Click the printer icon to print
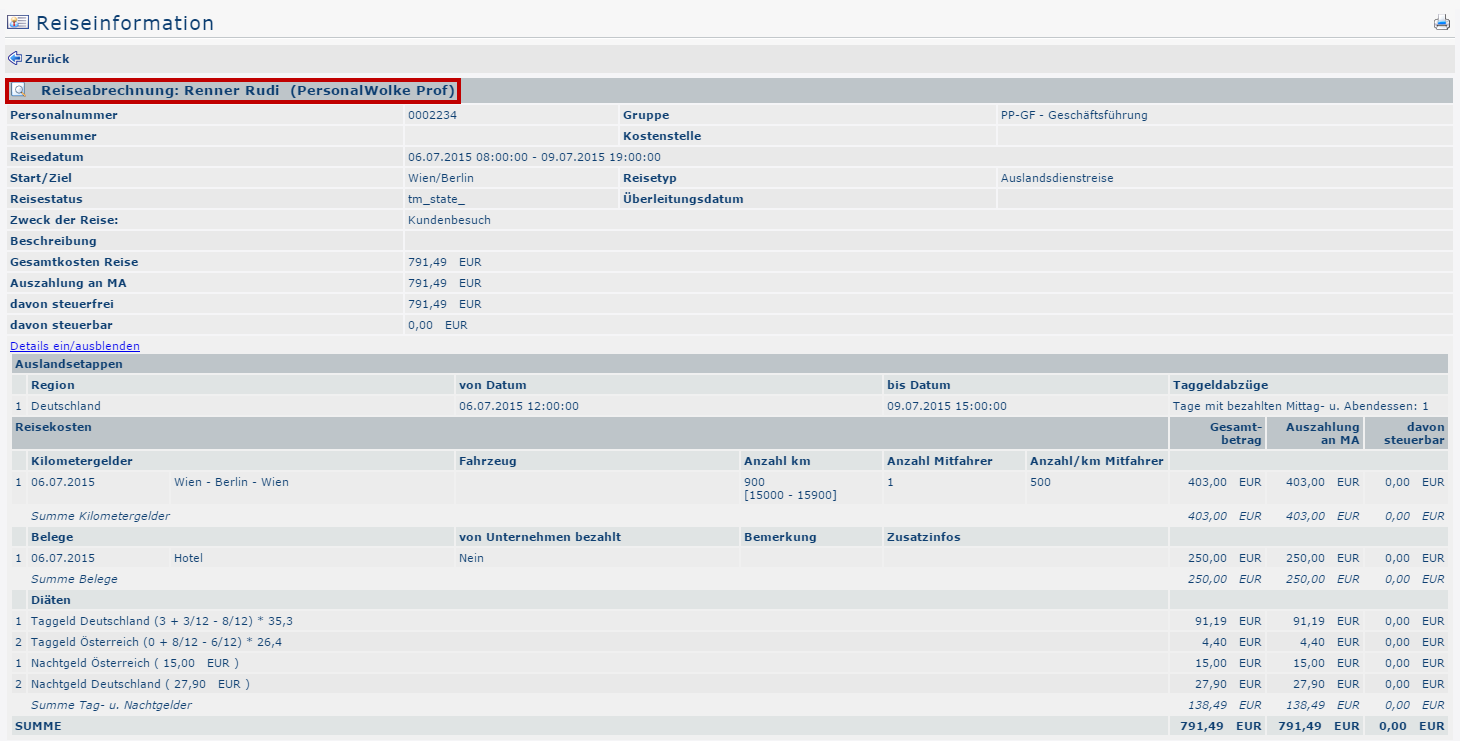The width and height of the screenshot is (1460, 741). click(1441, 22)
